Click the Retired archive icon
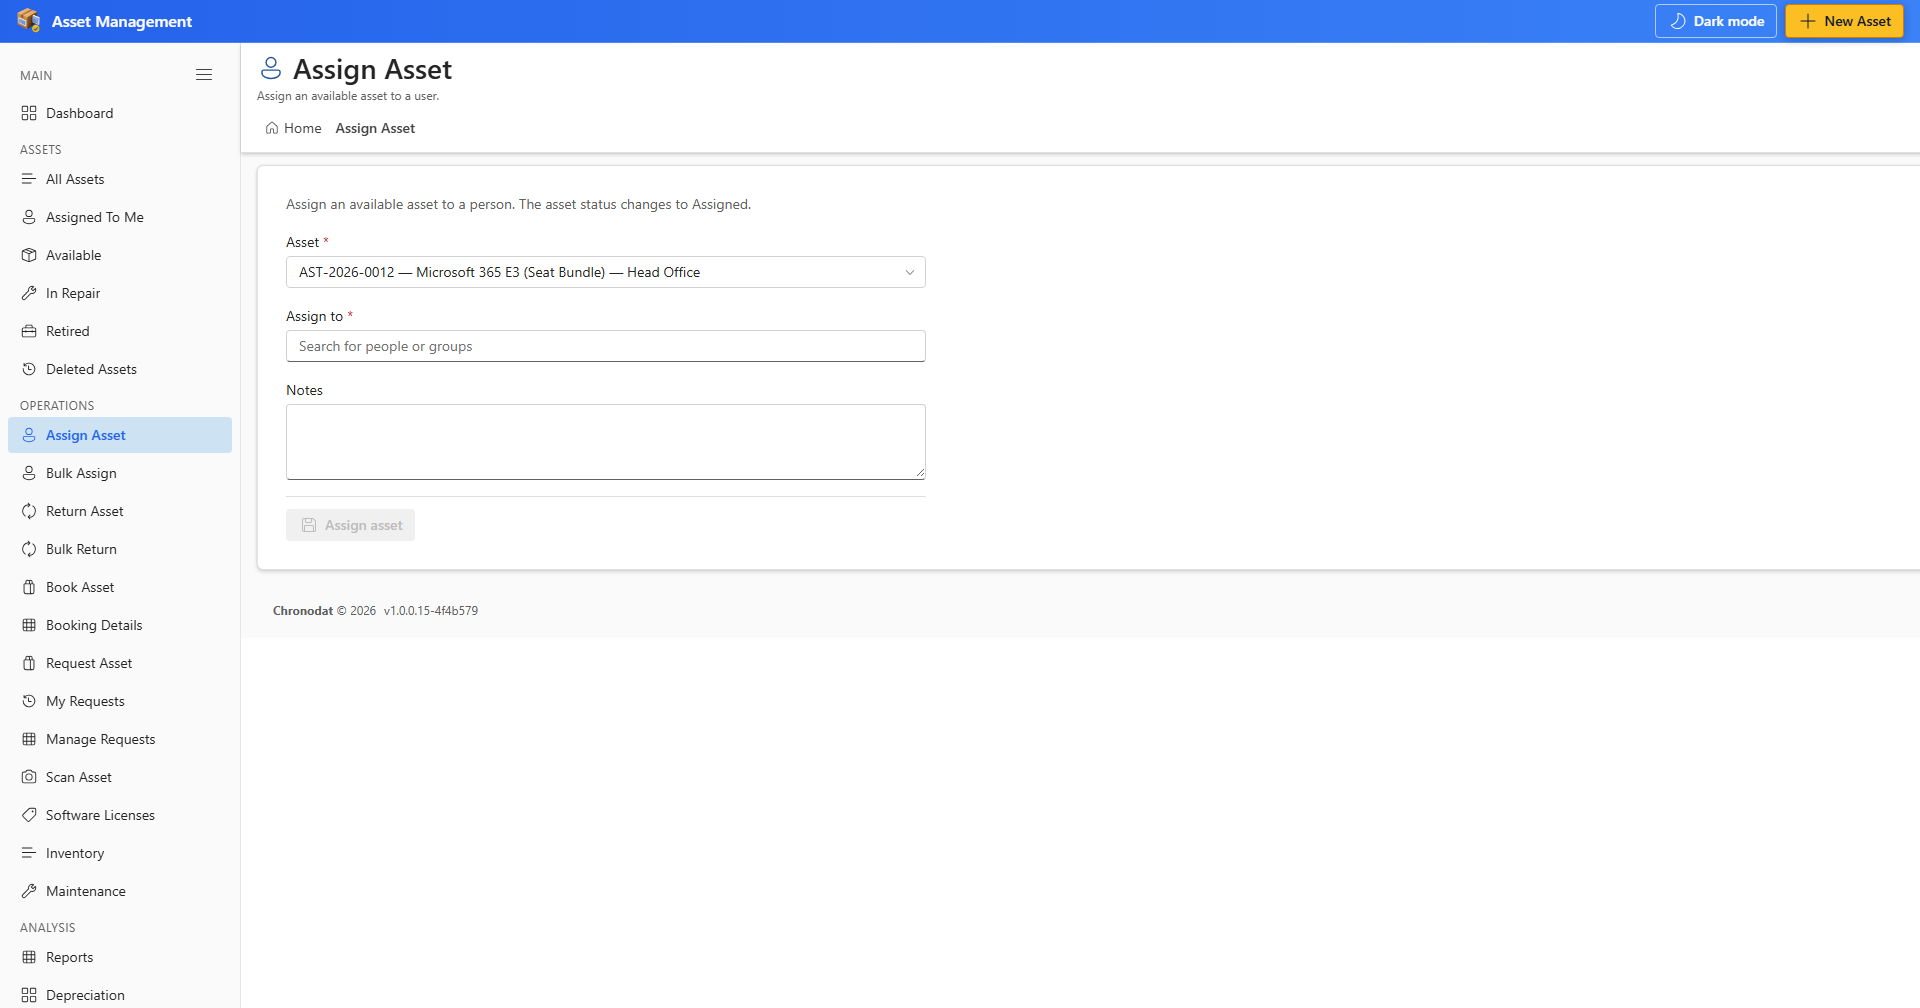This screenshot has height=1008, width=1920. click(x=29, y=331)
